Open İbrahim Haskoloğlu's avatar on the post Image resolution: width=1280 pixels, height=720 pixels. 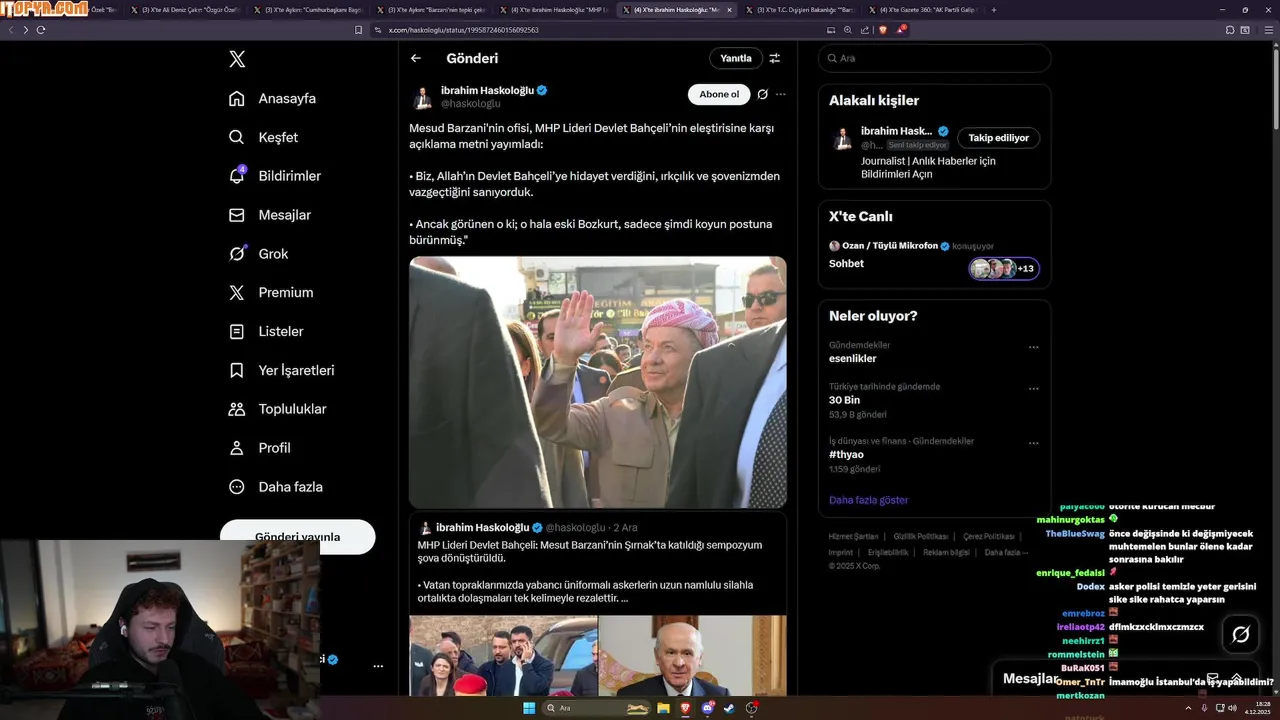pyautogui.click(x=423, y=97)
